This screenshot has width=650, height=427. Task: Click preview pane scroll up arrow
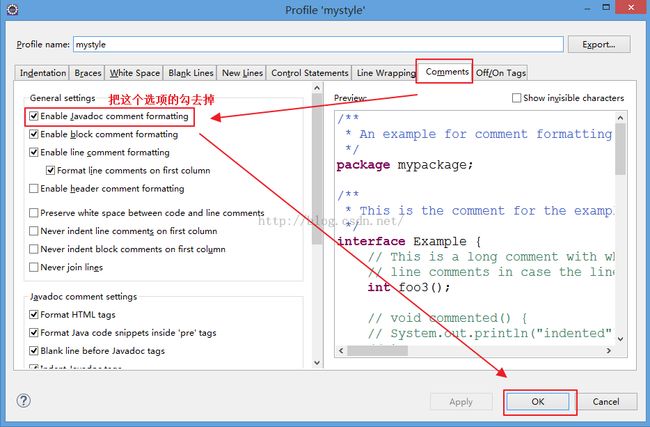point(621,118)
